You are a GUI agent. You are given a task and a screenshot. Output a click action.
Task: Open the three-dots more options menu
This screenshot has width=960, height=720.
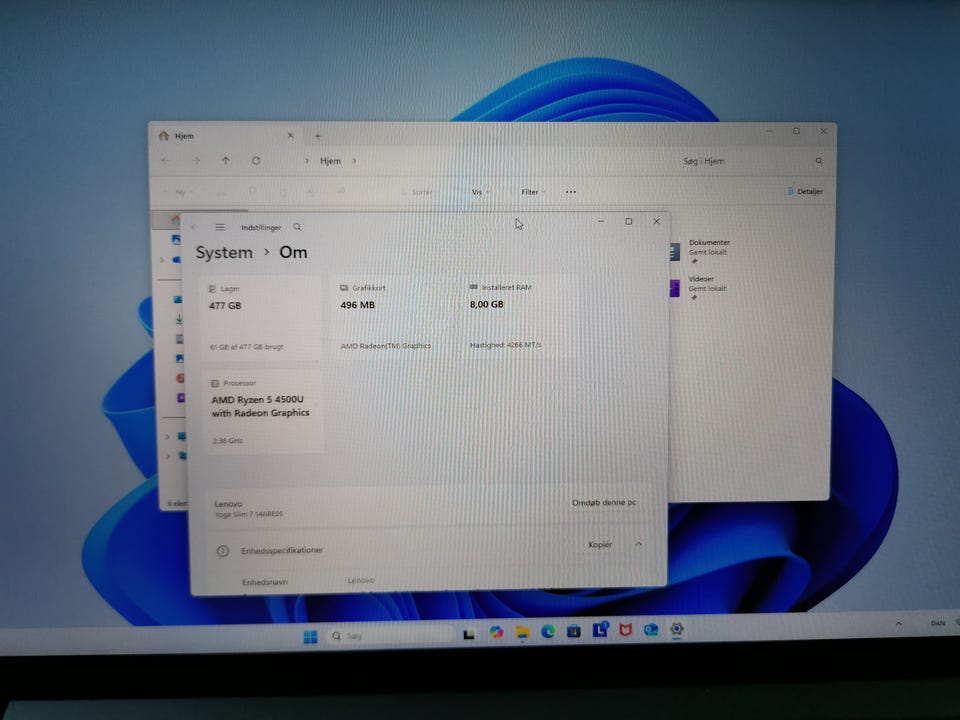(x=571, y=192)
